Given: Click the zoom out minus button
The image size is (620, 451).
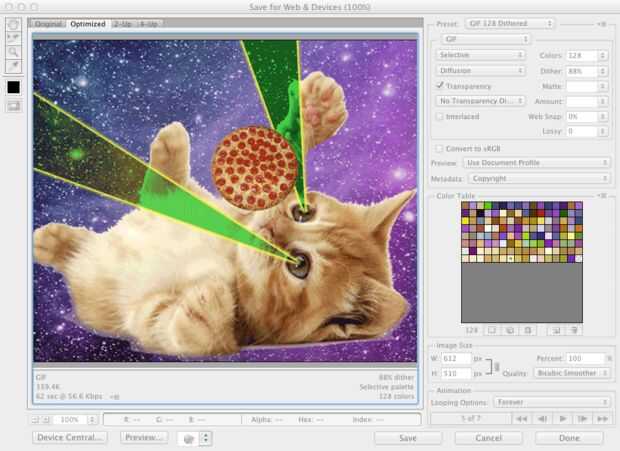Looking at the screenshot, I should click(35, 419).
